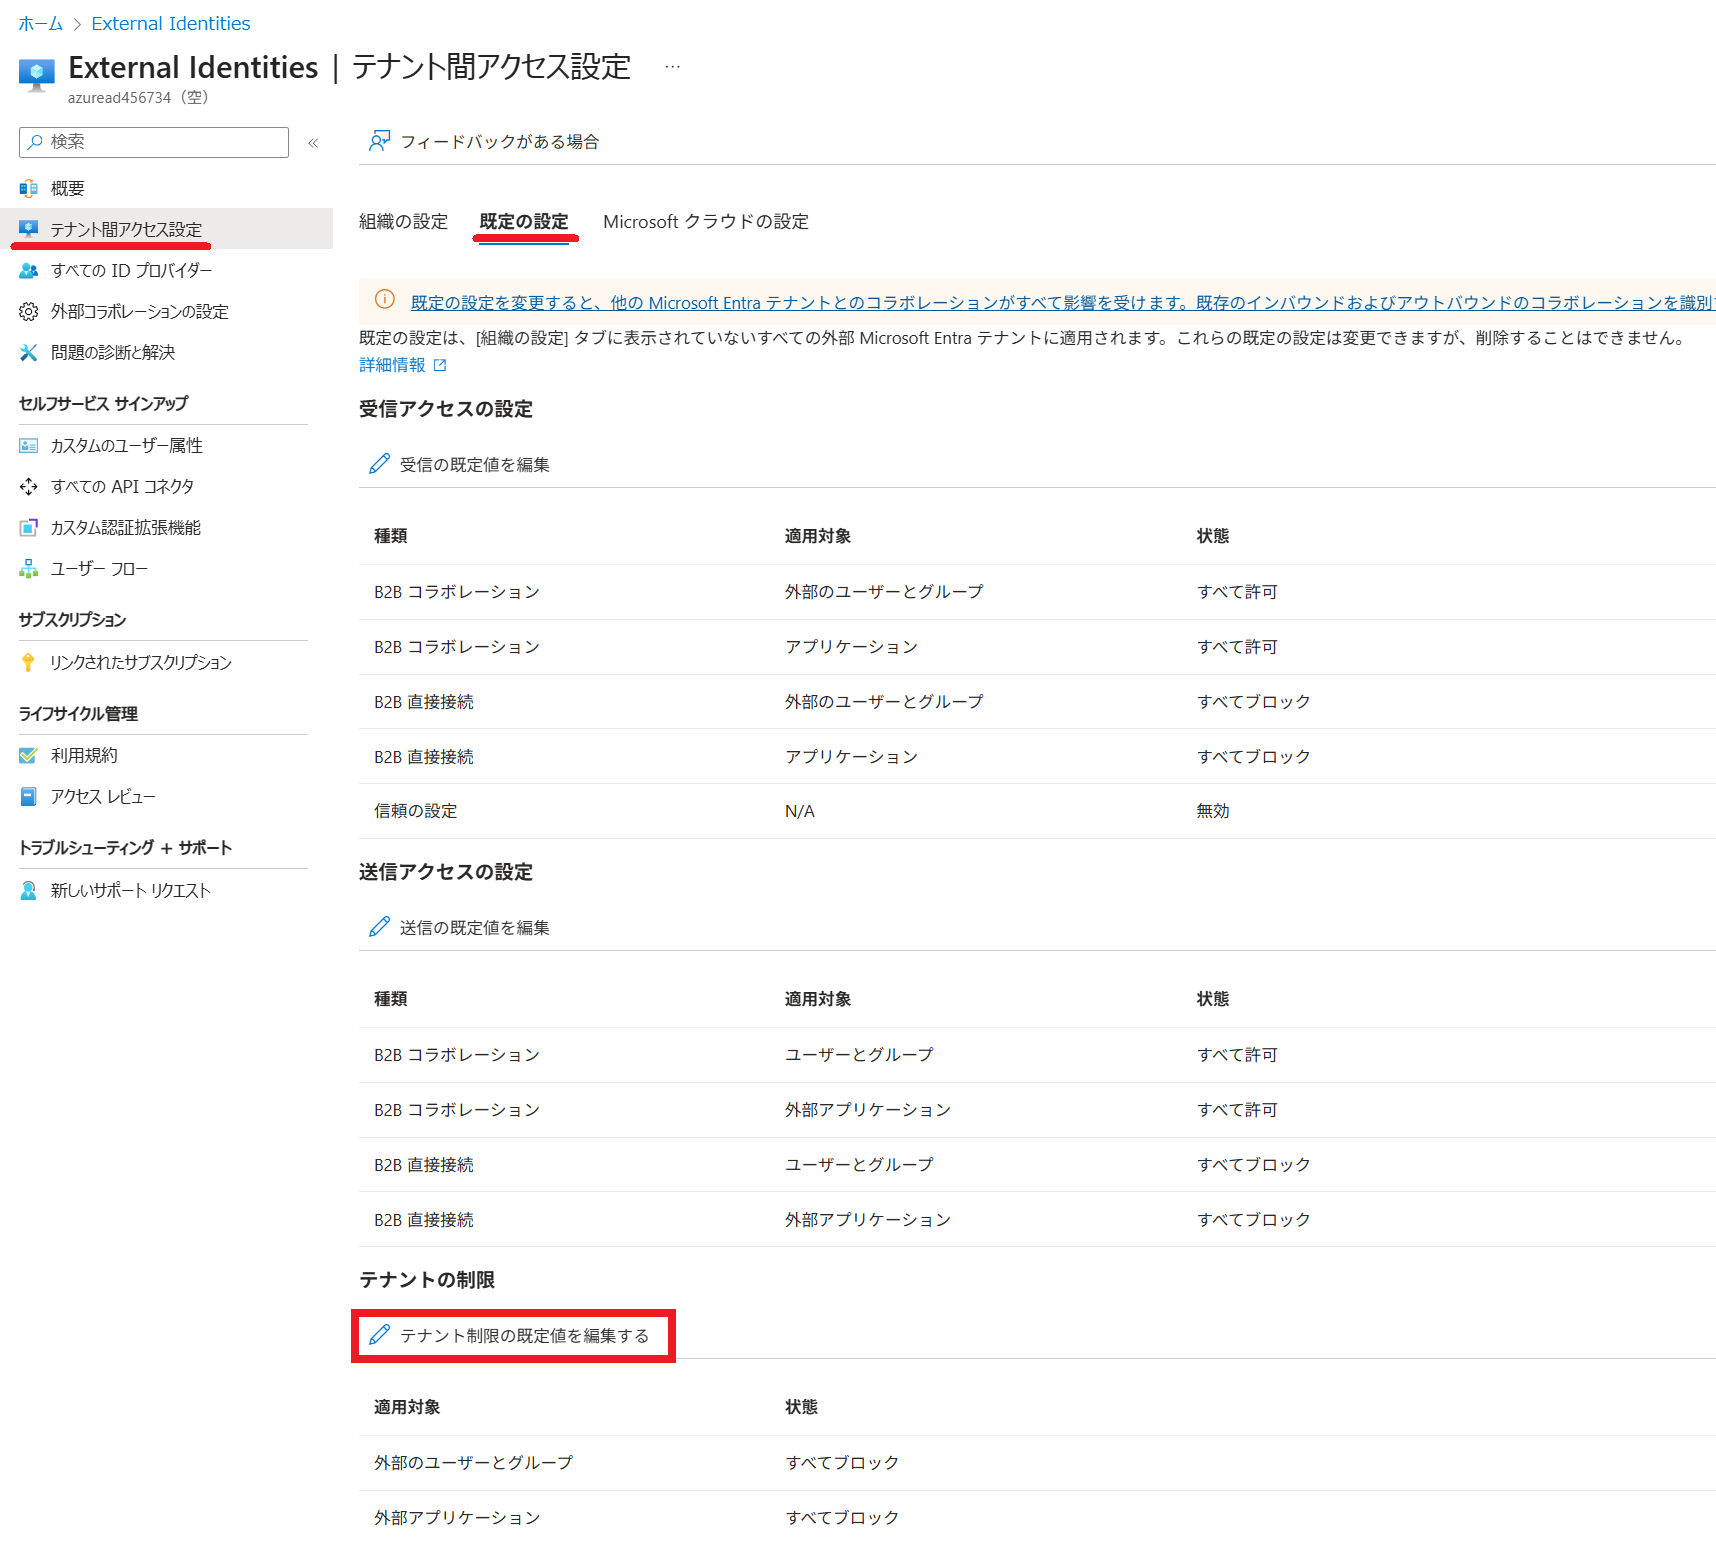Click the 検索 input field
The height and width of the screenshot is (1545, 1716).
pyautogui.click(x=154, y=142)
